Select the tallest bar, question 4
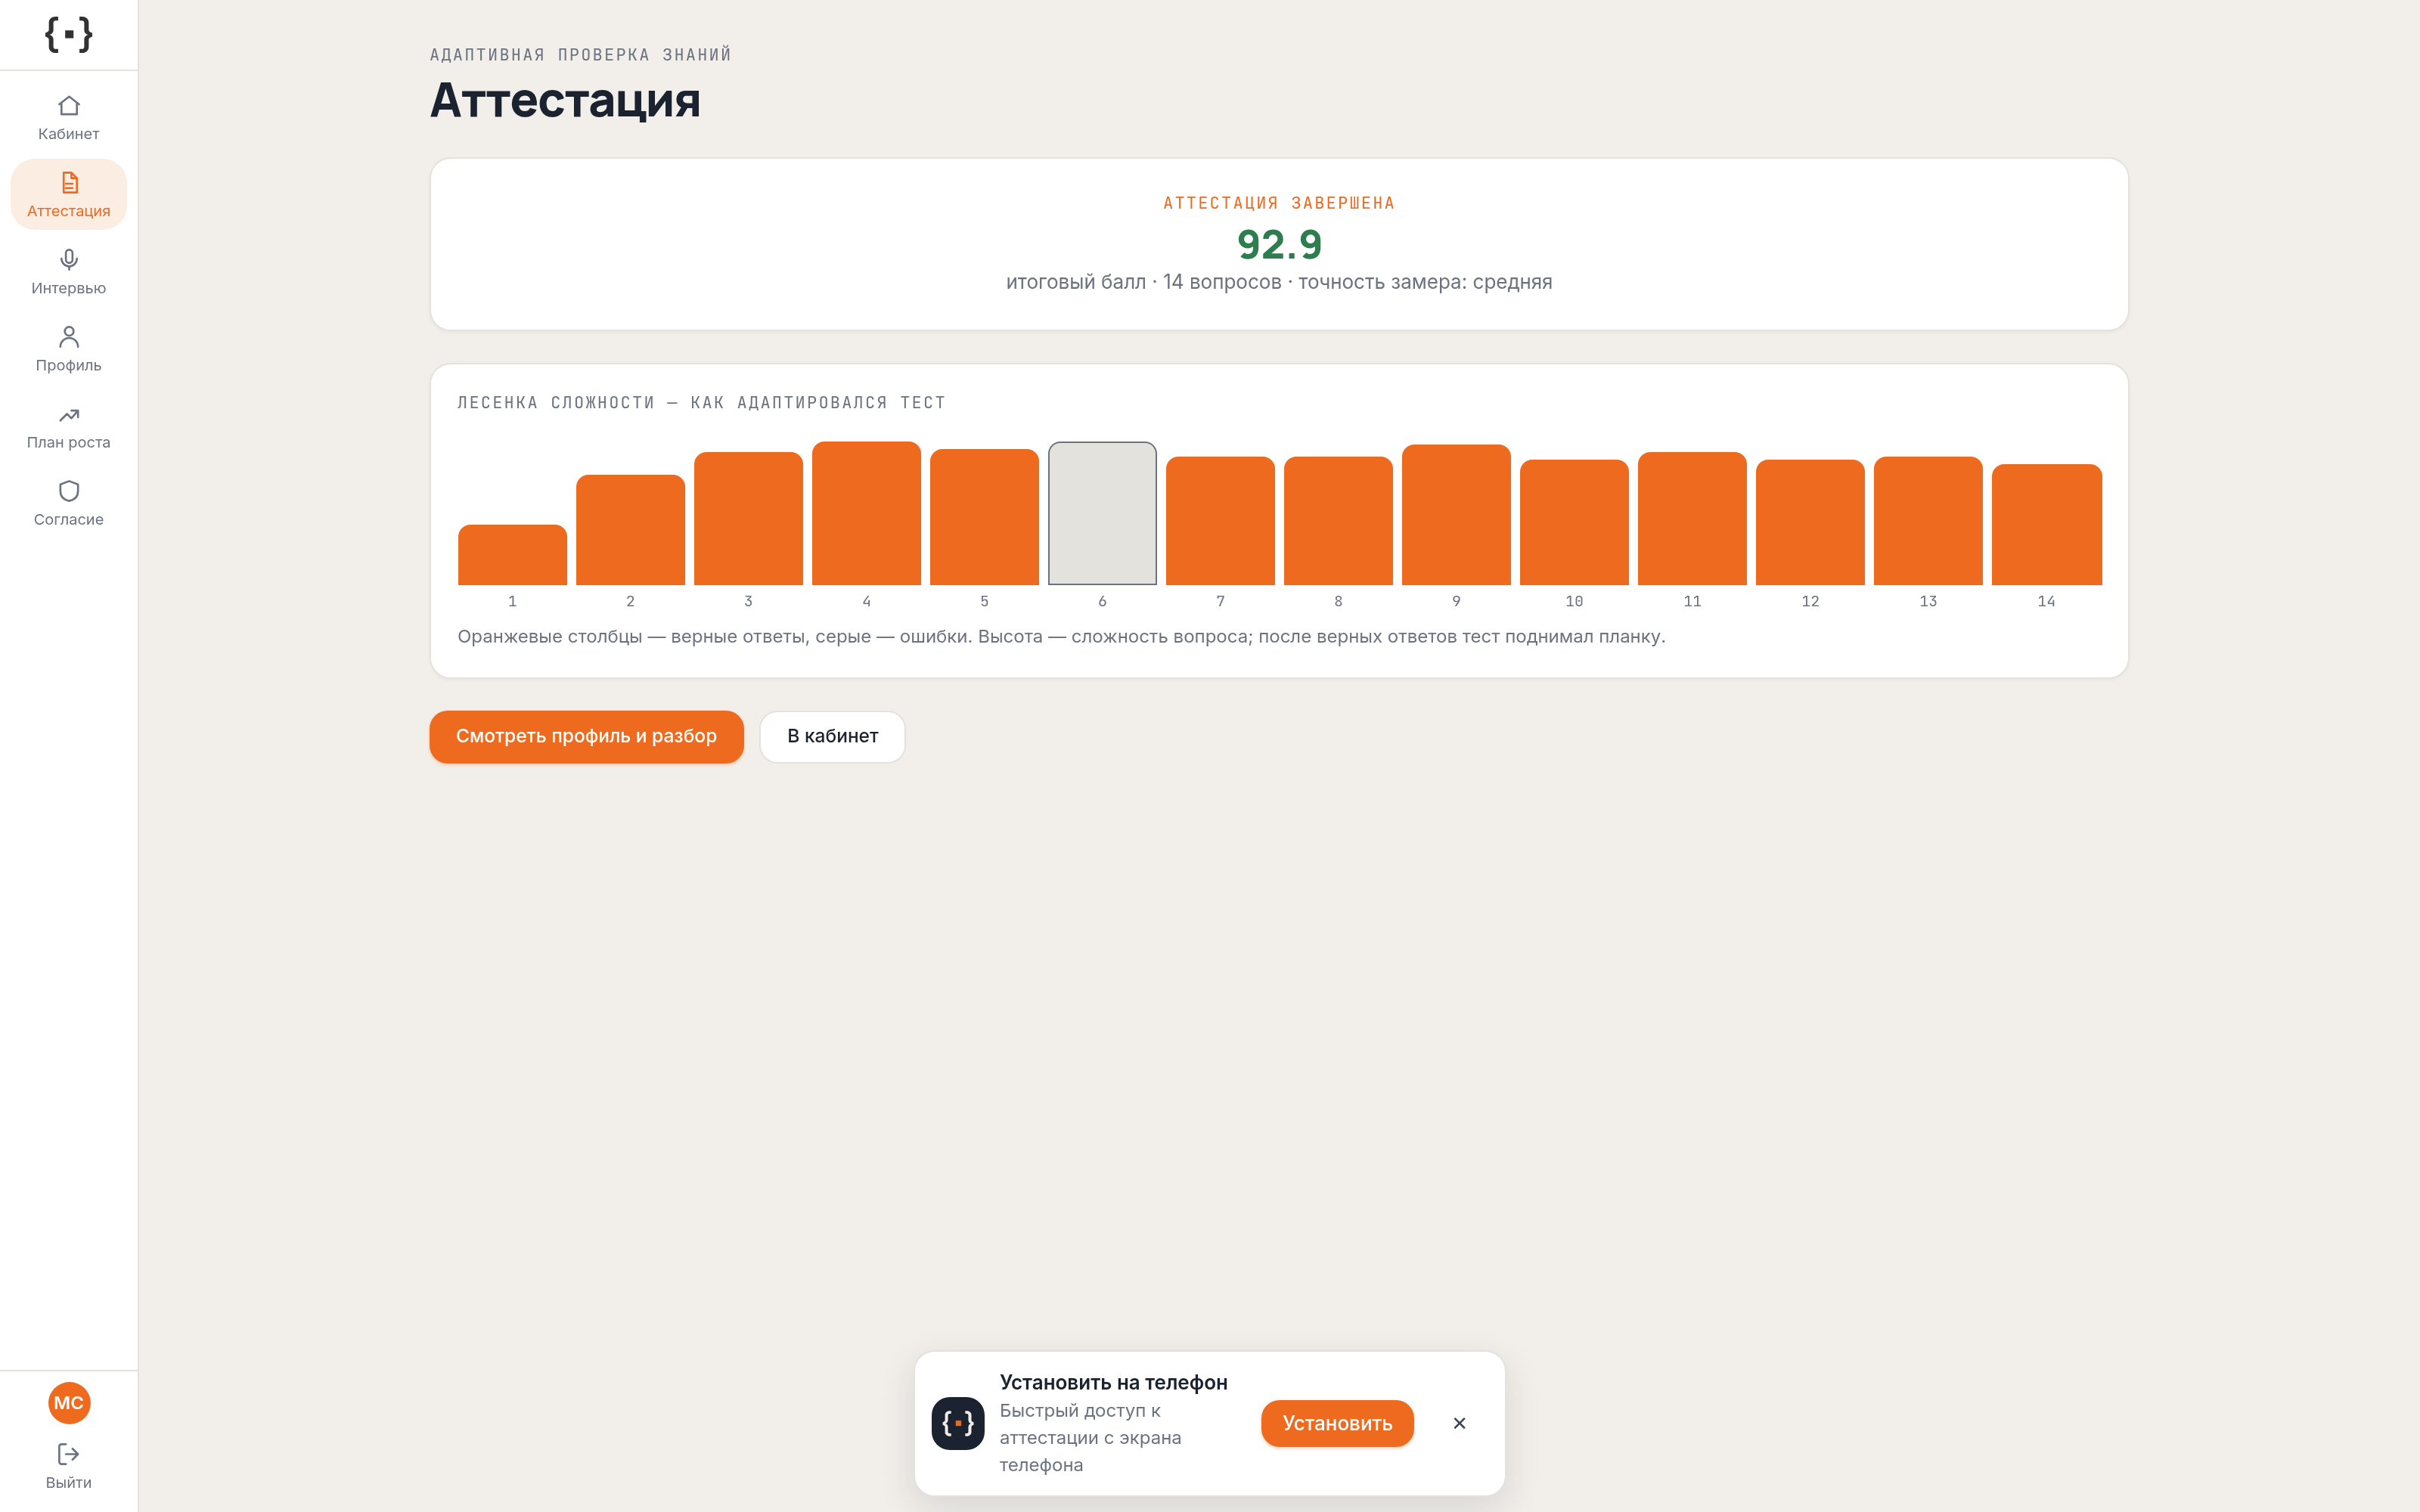 (x=866, y=513)
